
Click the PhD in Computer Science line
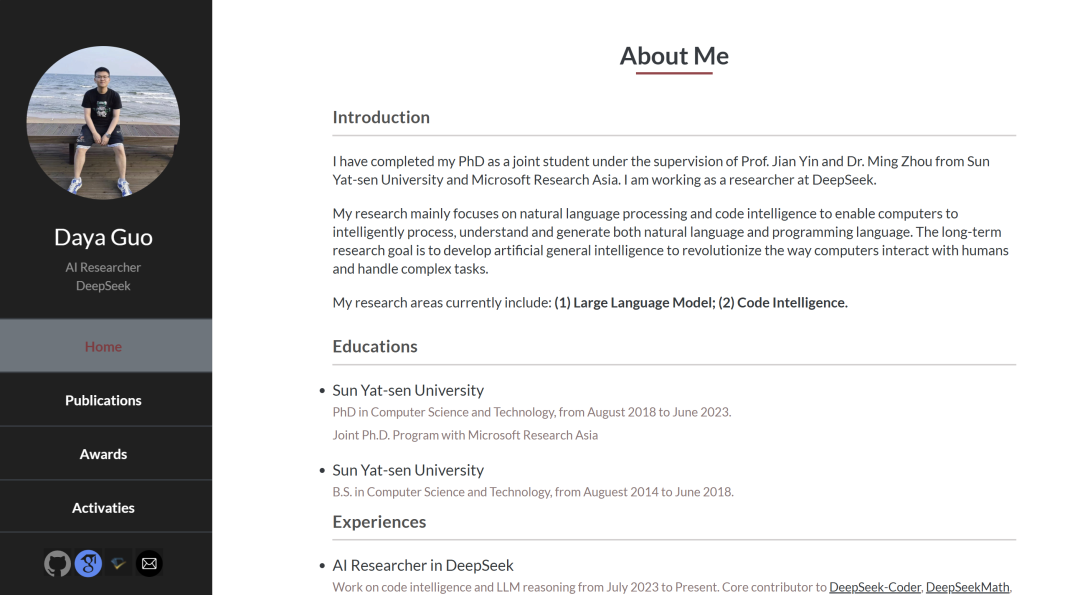(531, 412)
